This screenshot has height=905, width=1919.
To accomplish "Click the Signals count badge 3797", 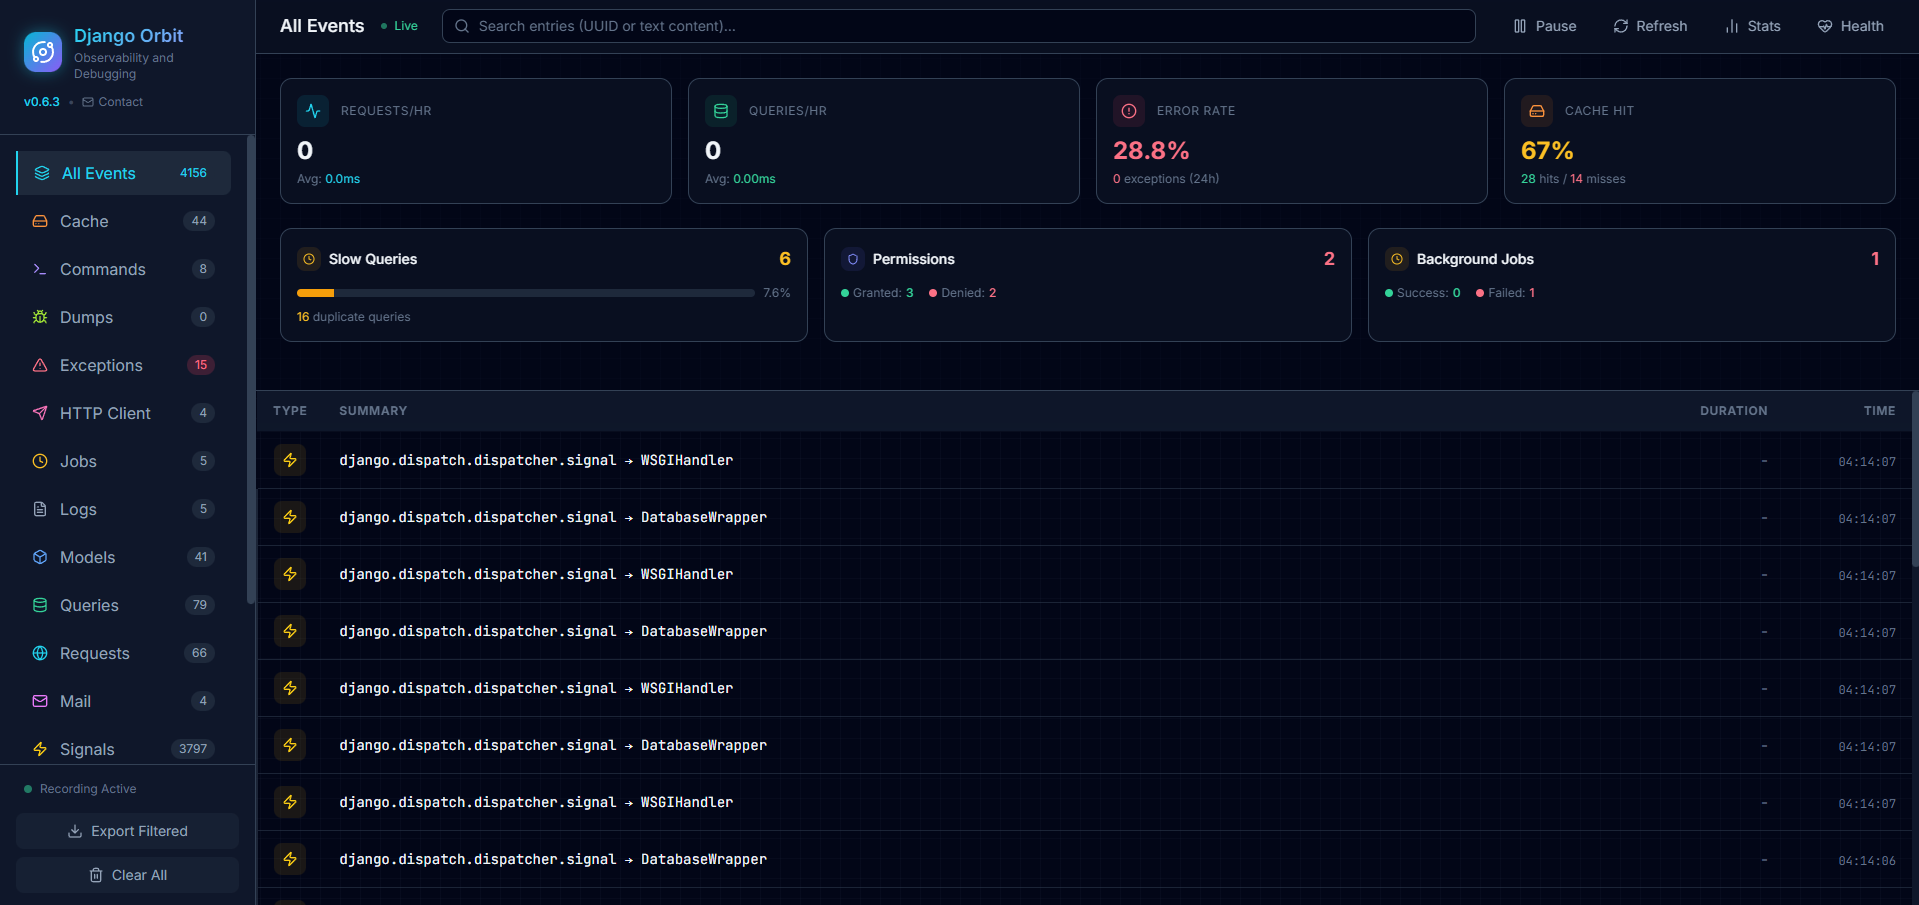I will [x=193, y=749].
